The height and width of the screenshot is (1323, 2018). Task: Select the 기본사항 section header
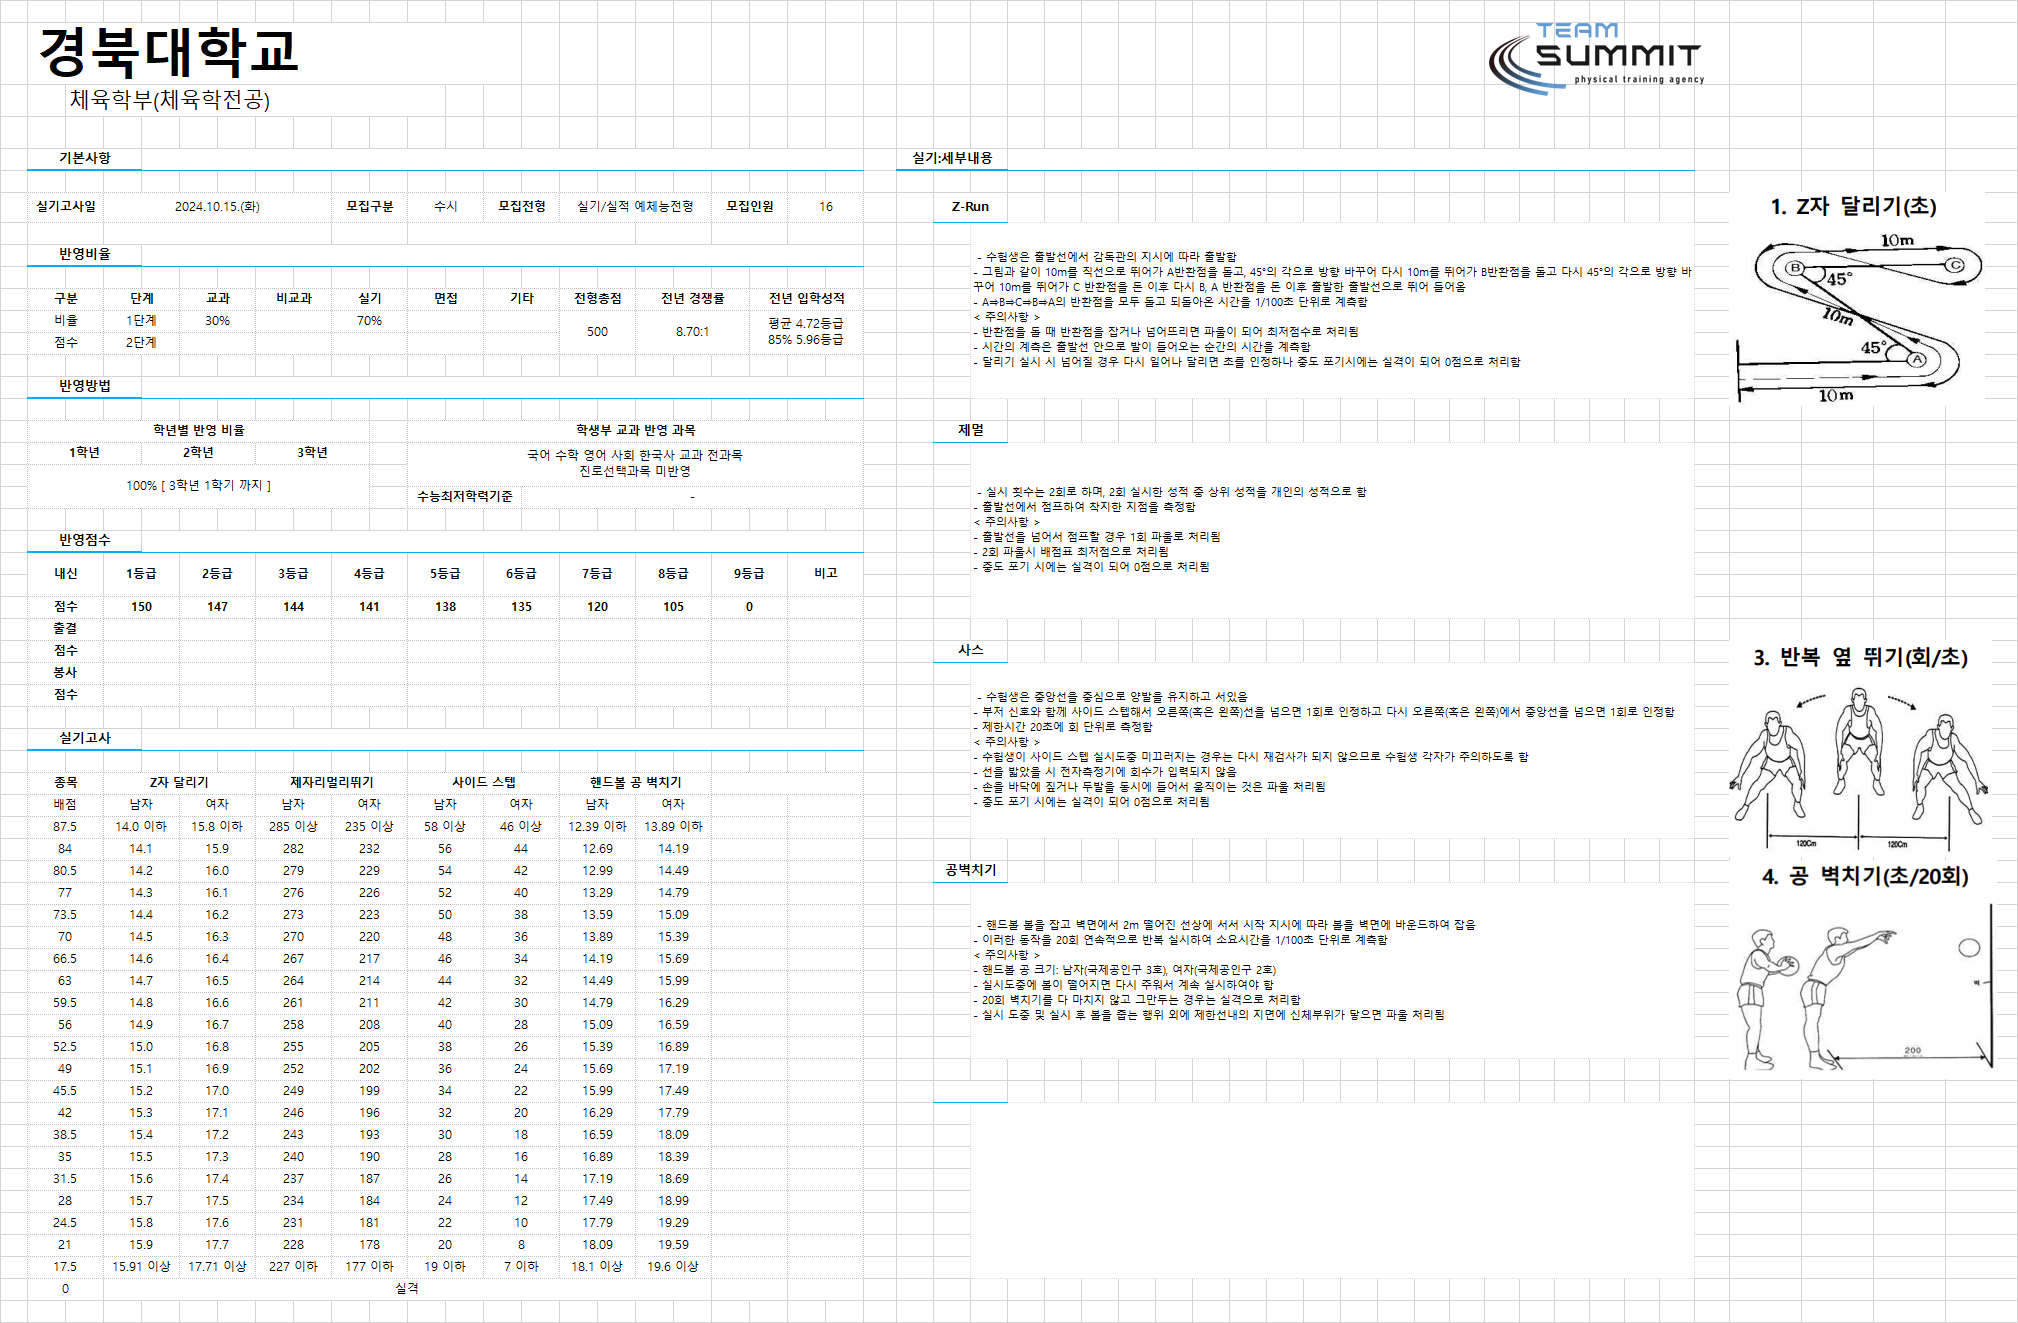pyautogui.click(x=85, y=158)
